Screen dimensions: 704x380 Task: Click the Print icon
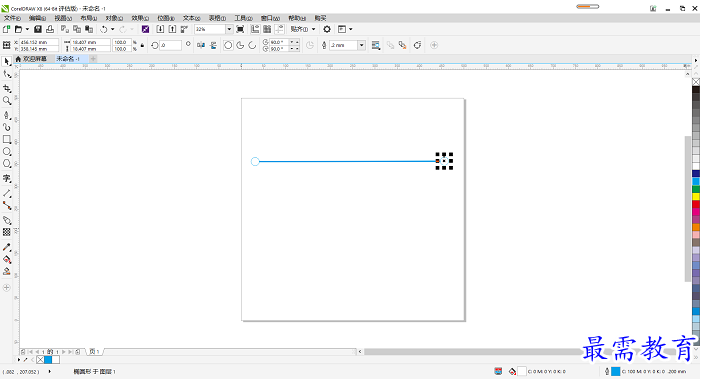pos(50,29)
